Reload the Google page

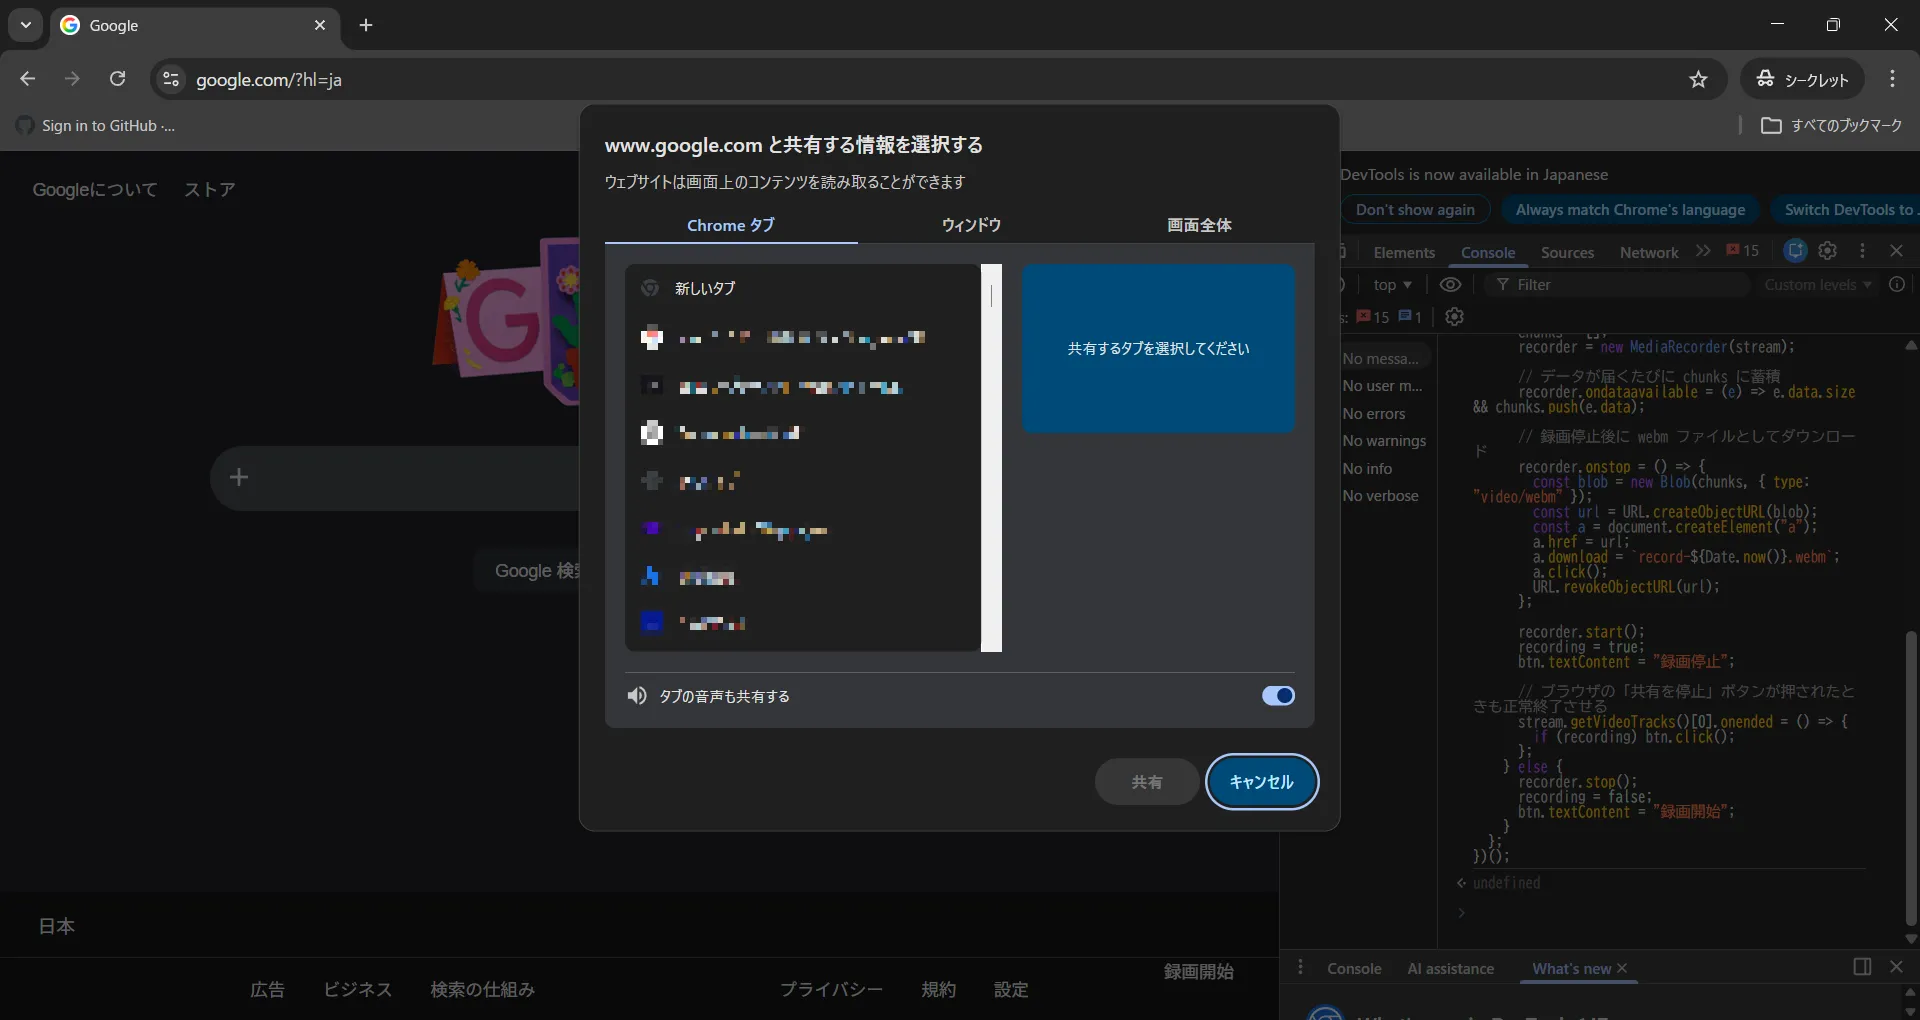117,79
